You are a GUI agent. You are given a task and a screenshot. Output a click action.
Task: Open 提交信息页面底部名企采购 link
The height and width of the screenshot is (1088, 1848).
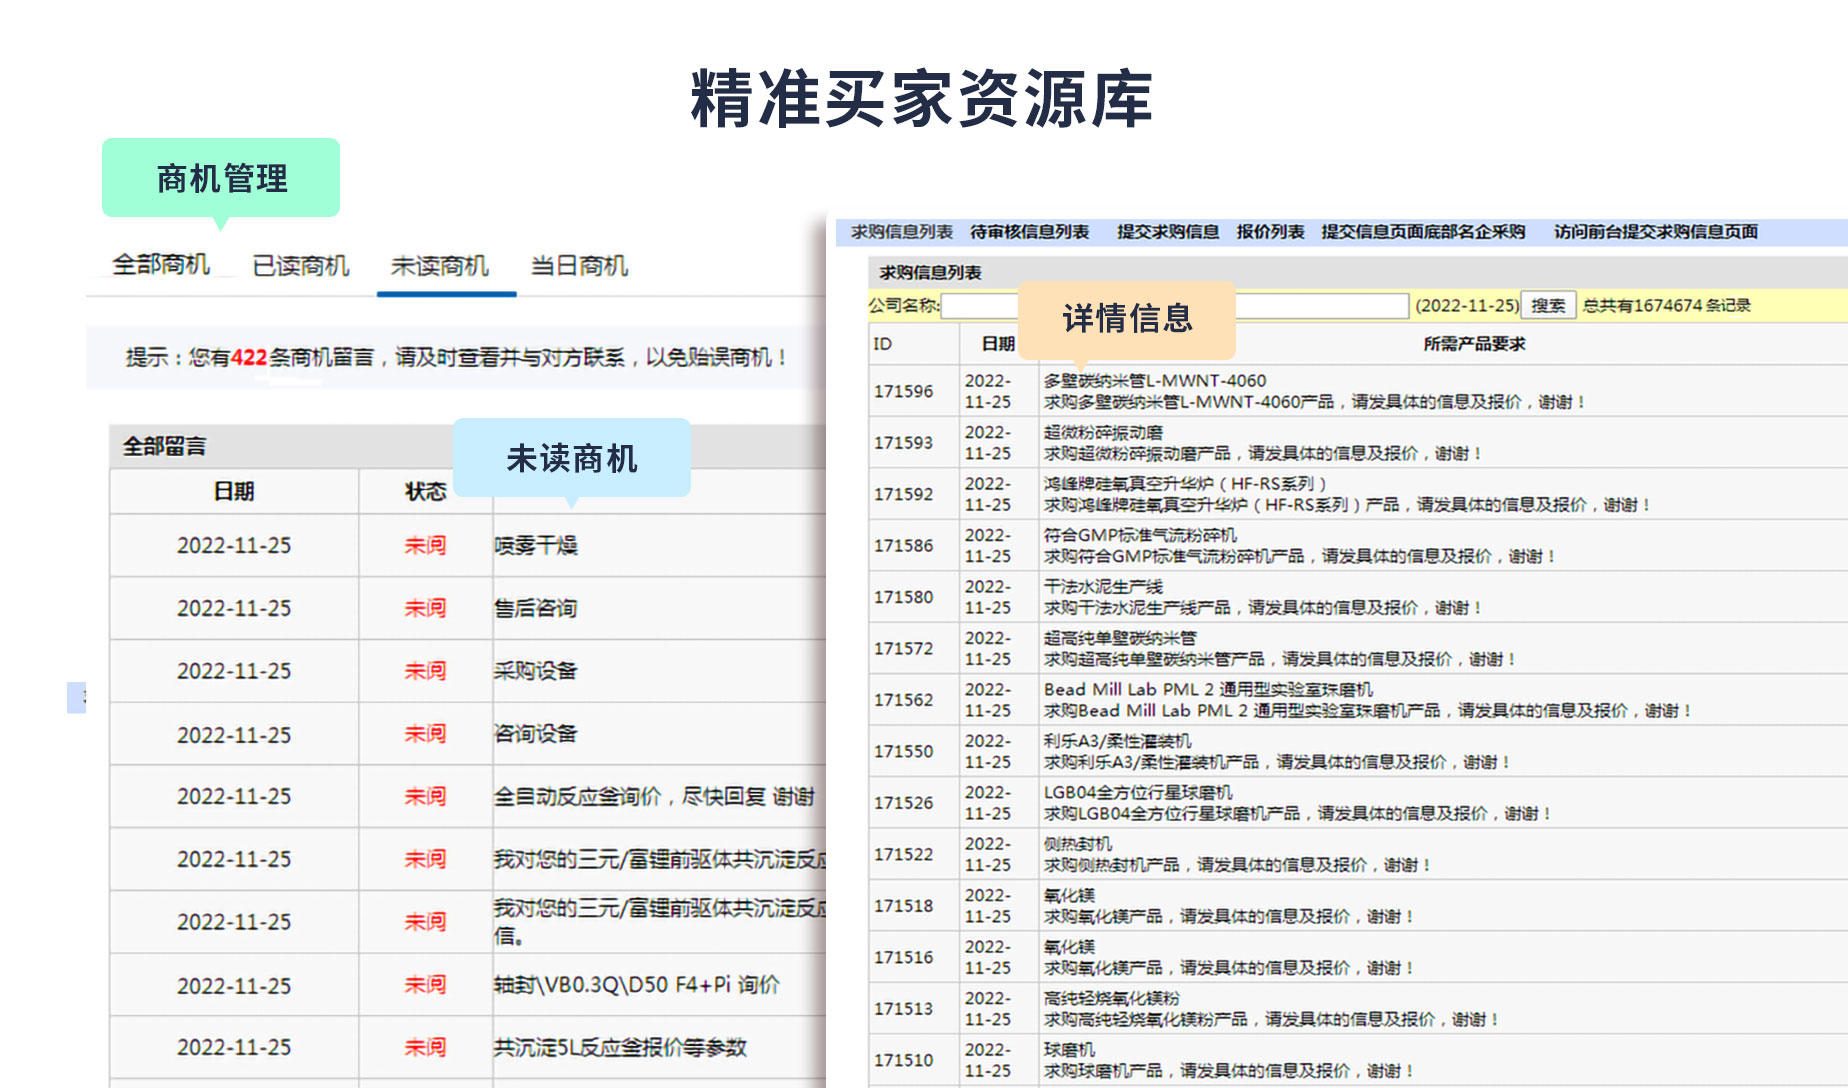pyautogui.click(x=1423, y=232)
